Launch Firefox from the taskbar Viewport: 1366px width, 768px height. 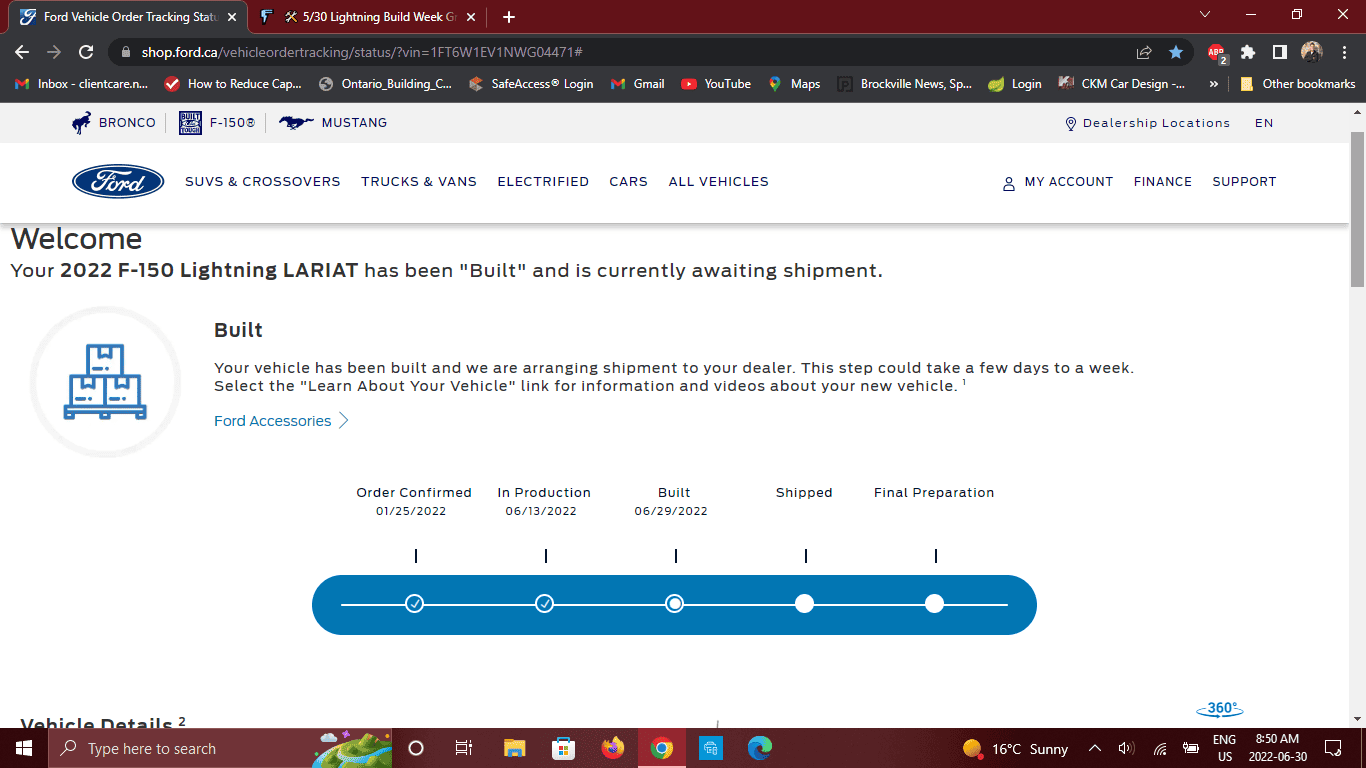(612, 748)
